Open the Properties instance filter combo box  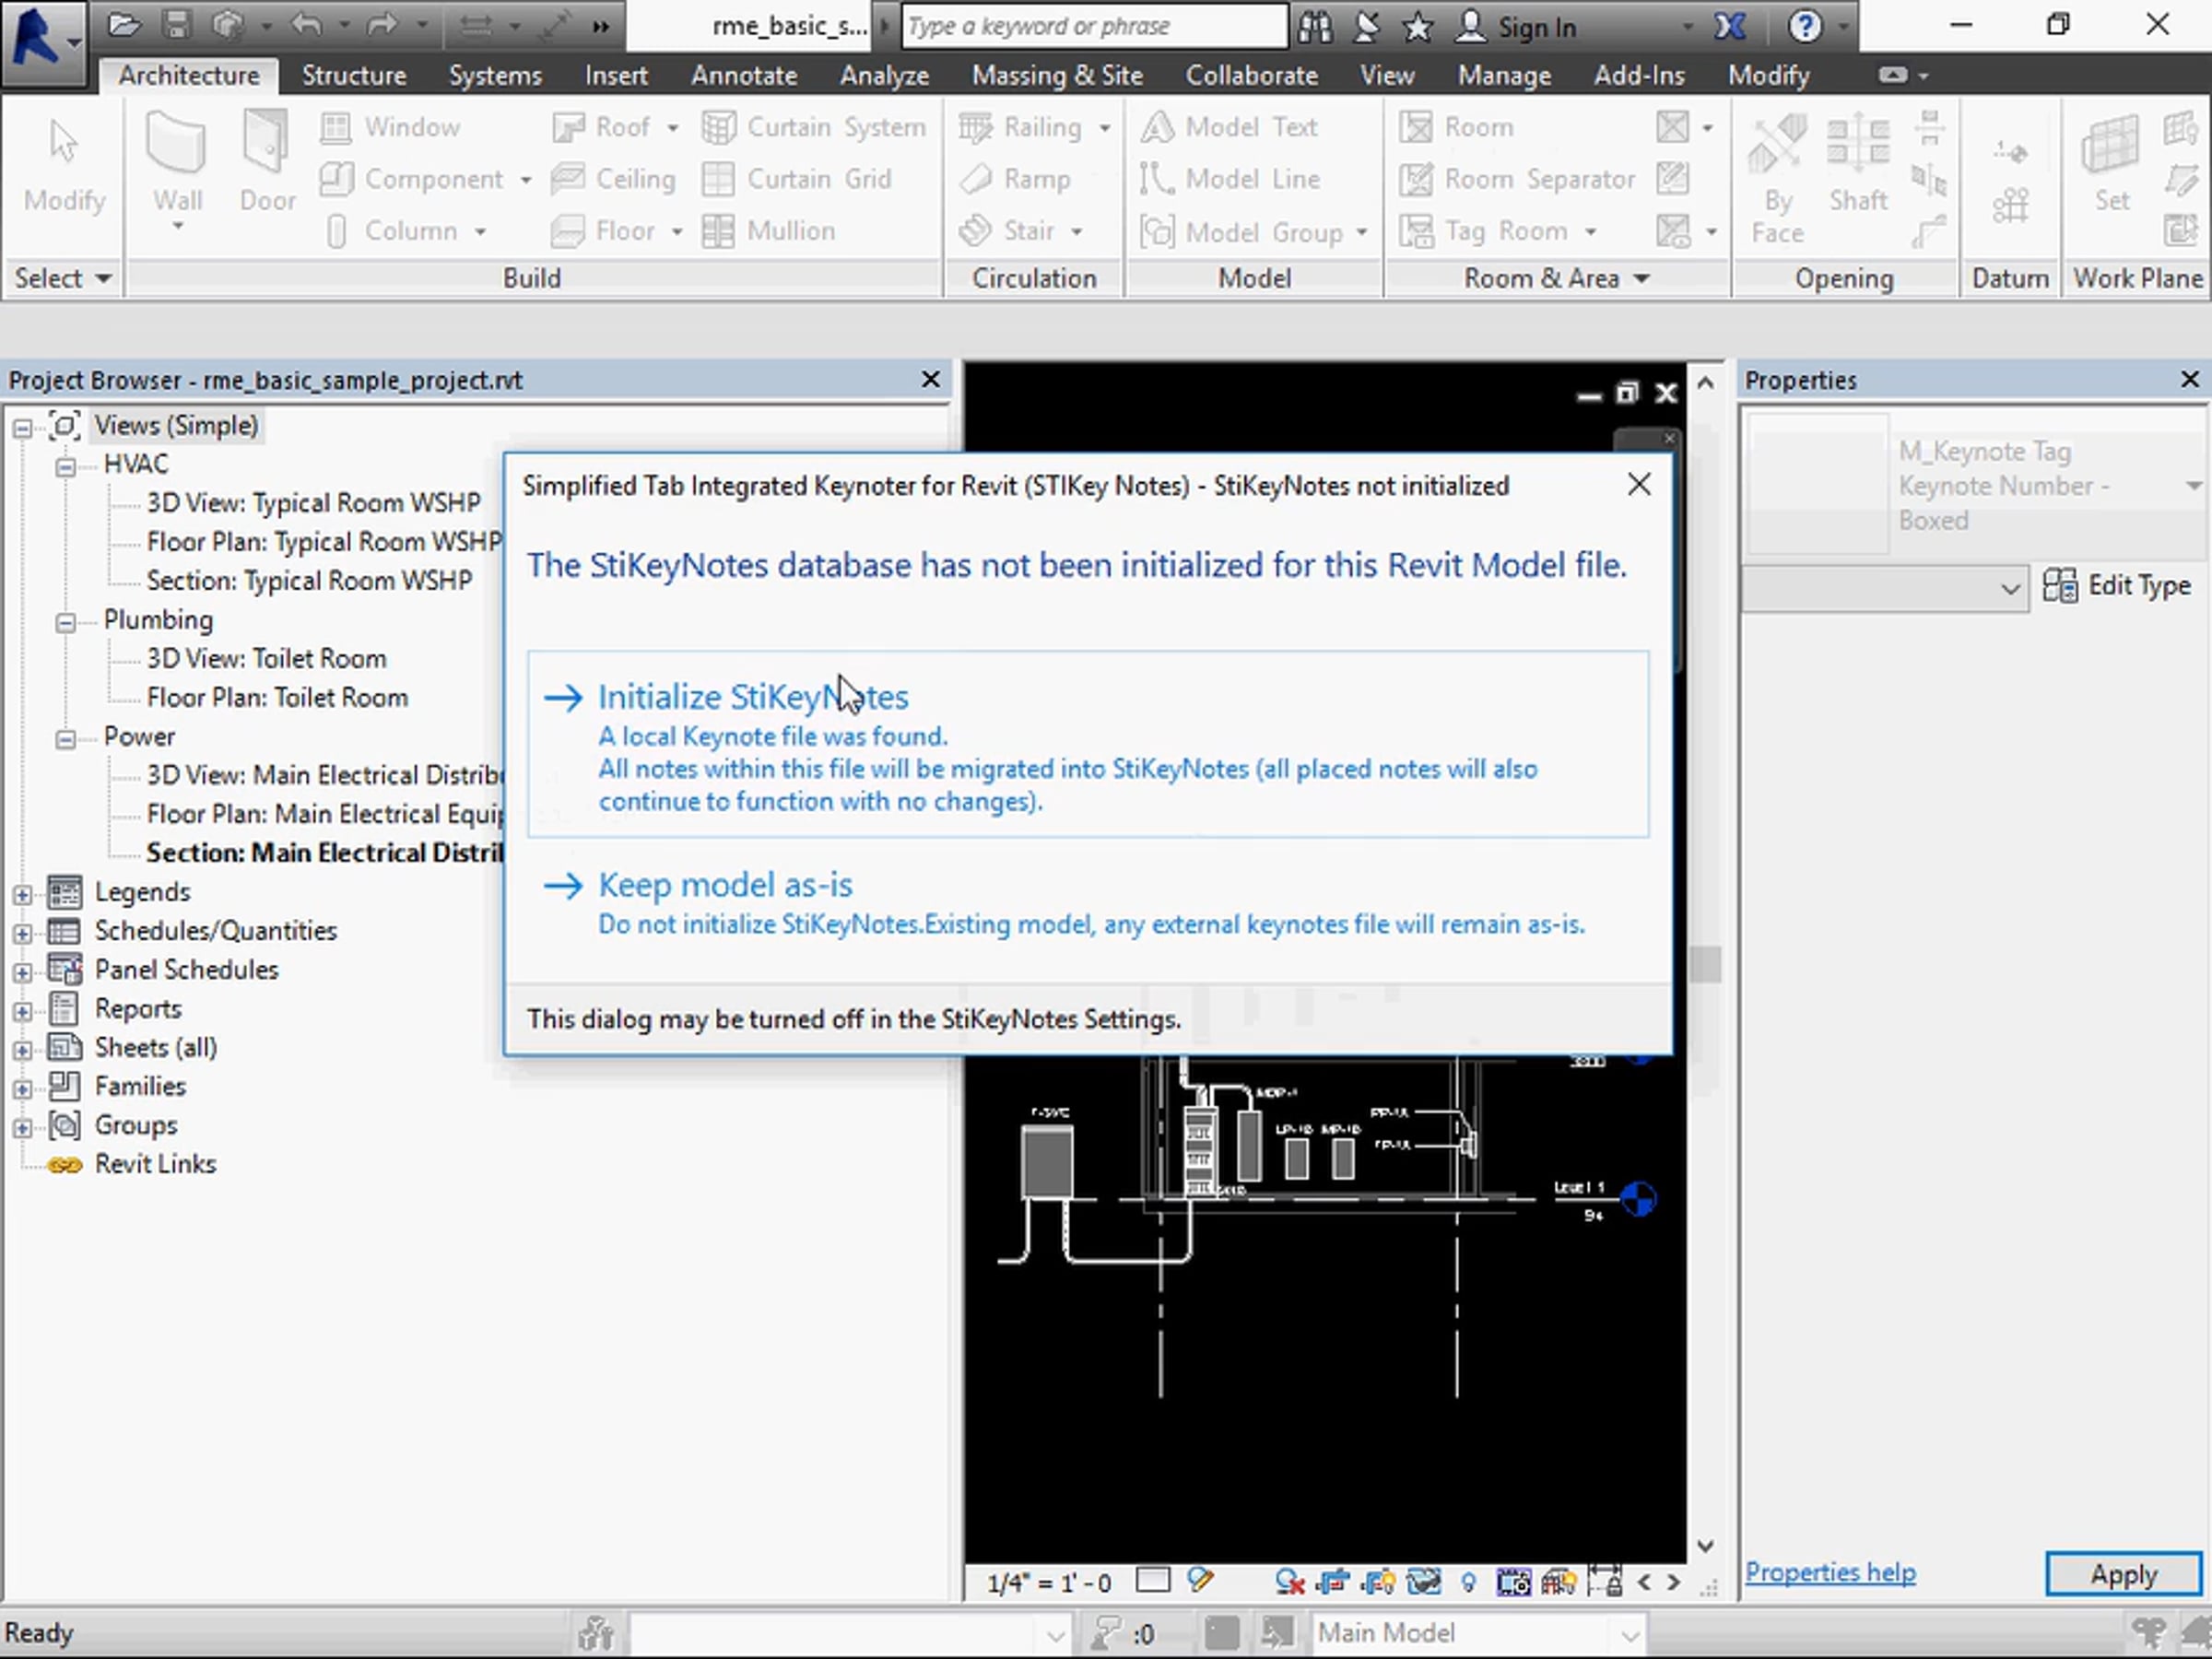1884,588
